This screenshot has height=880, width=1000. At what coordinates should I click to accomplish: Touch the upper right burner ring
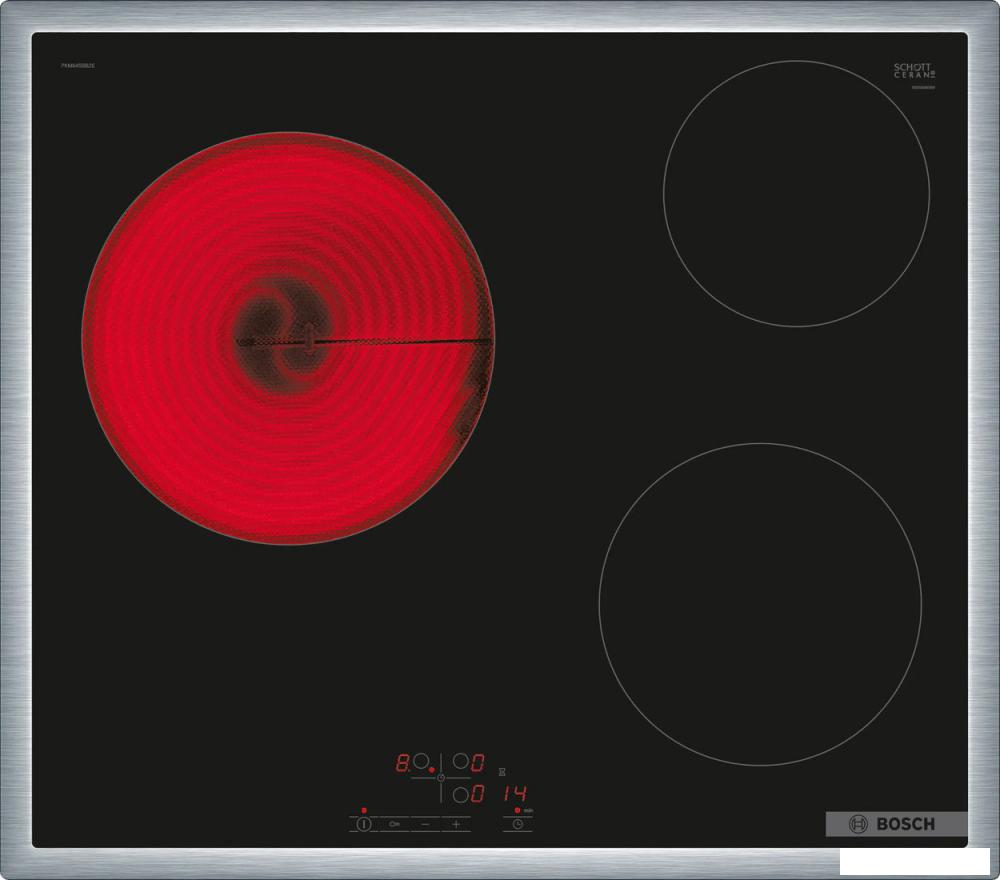(x=796, y=193)
